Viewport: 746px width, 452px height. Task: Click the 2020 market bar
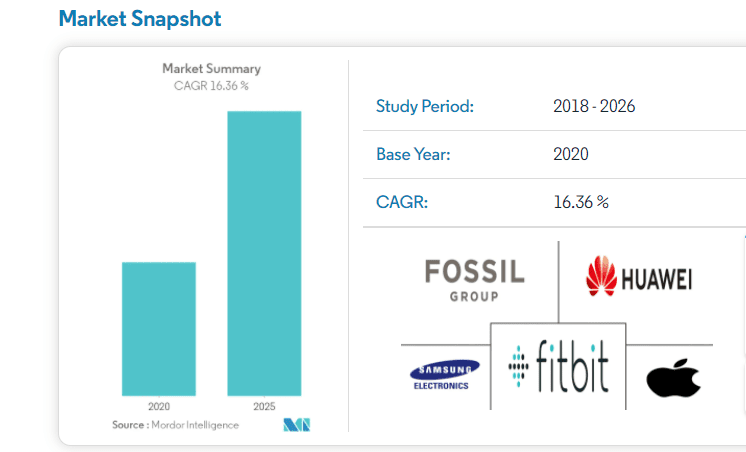click(159, 329)
